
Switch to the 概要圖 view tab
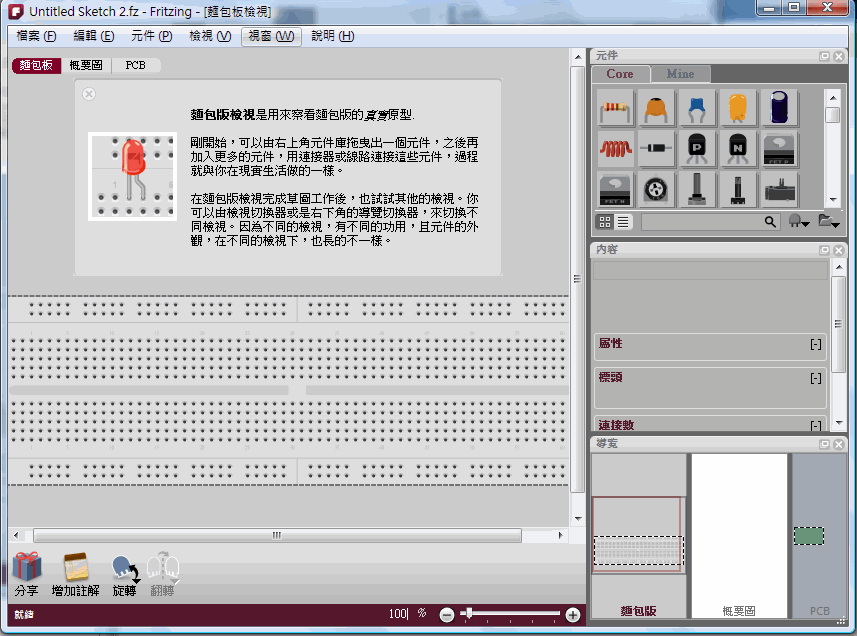pos(86,65)
